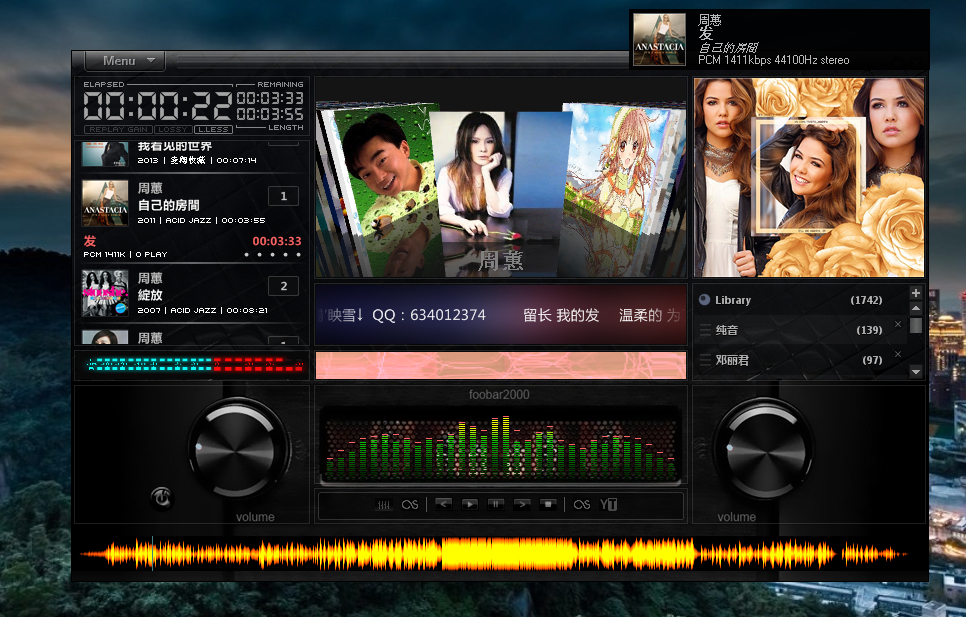Click the right Last.fm icon
966x617 pixels.
(582, 505)
